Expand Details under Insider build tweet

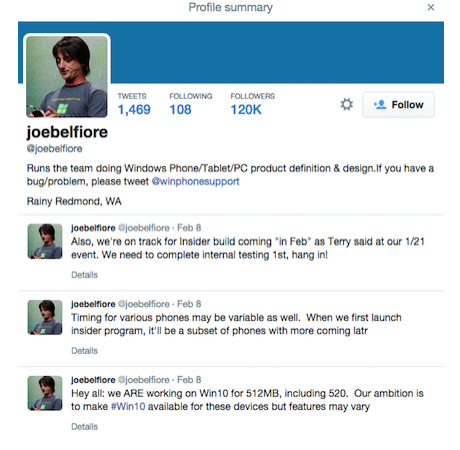click(x=84, y=275)
